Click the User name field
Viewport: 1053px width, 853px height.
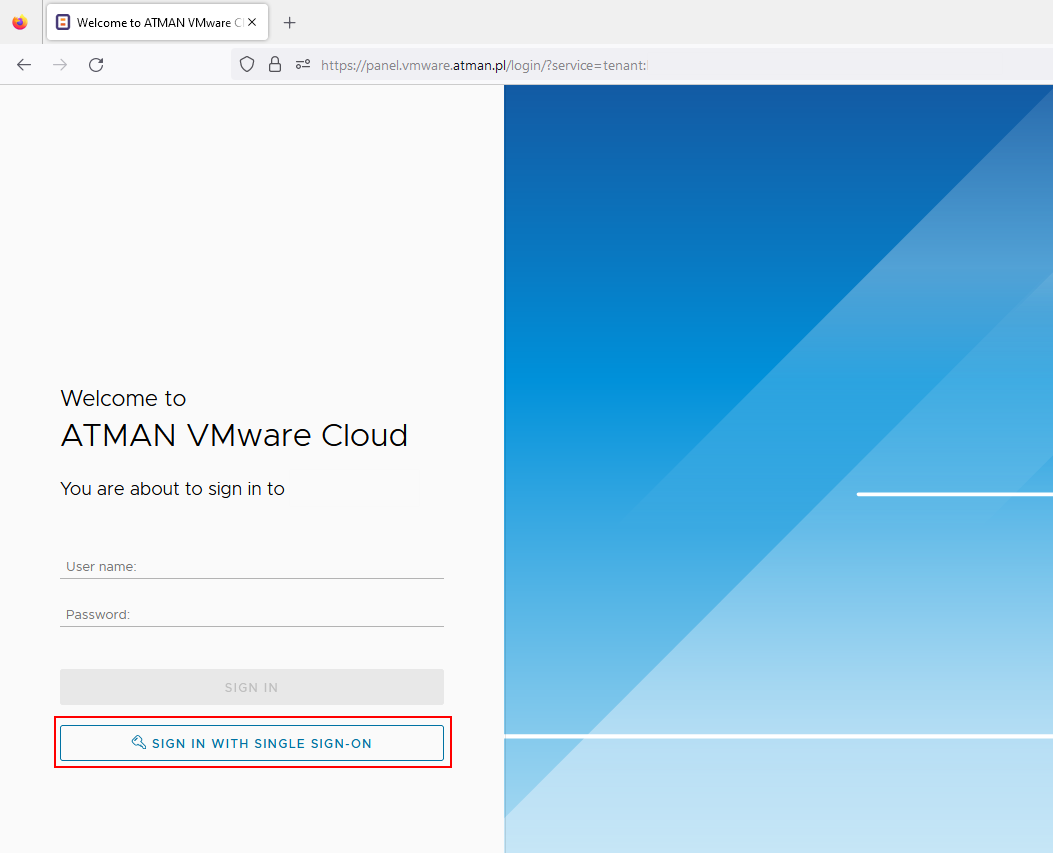pyautogui.click(x=252, y=567)
